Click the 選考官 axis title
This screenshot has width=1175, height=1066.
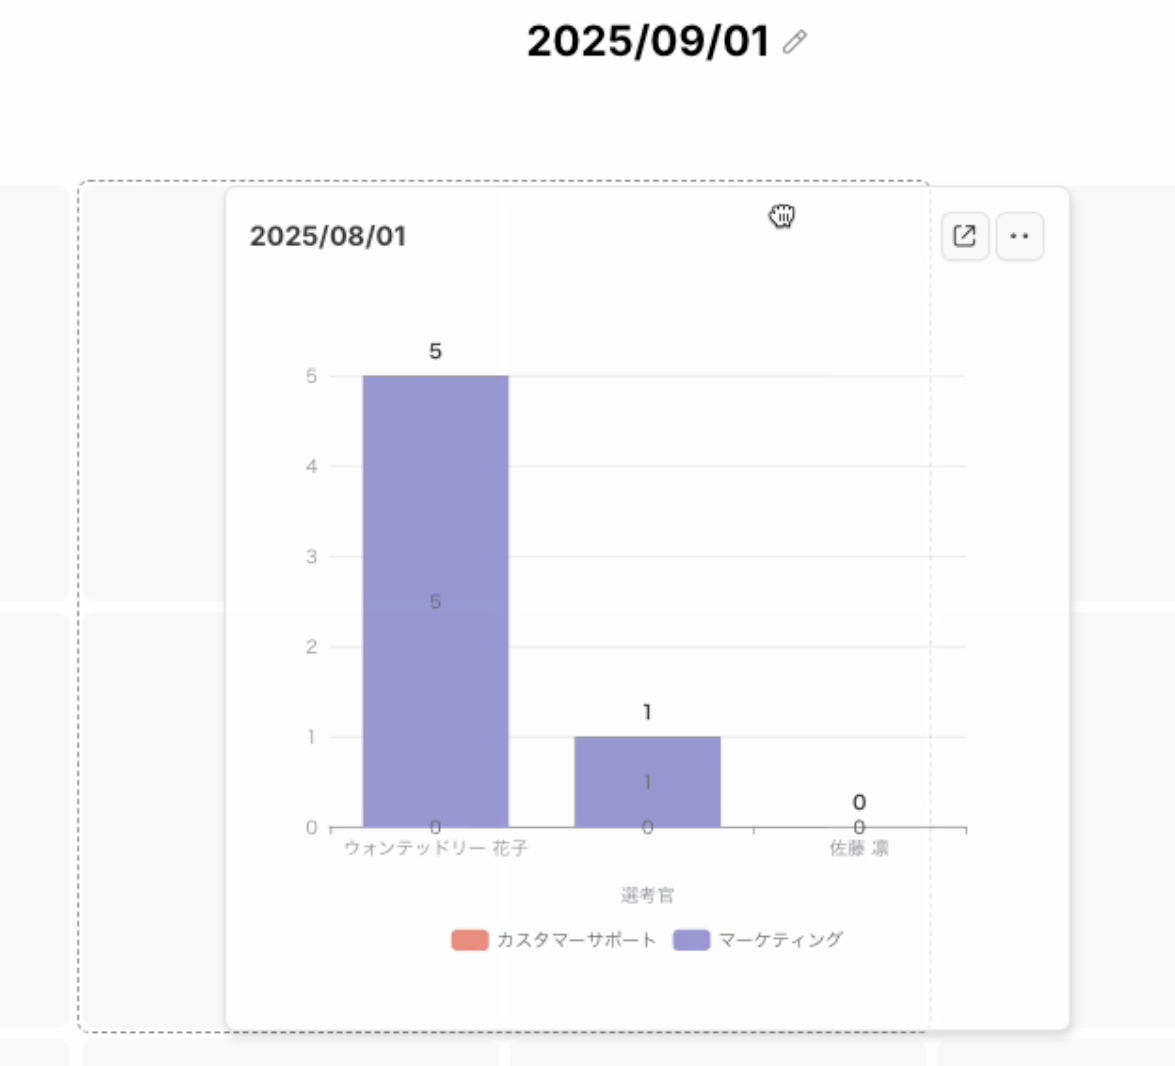(647, 895)
